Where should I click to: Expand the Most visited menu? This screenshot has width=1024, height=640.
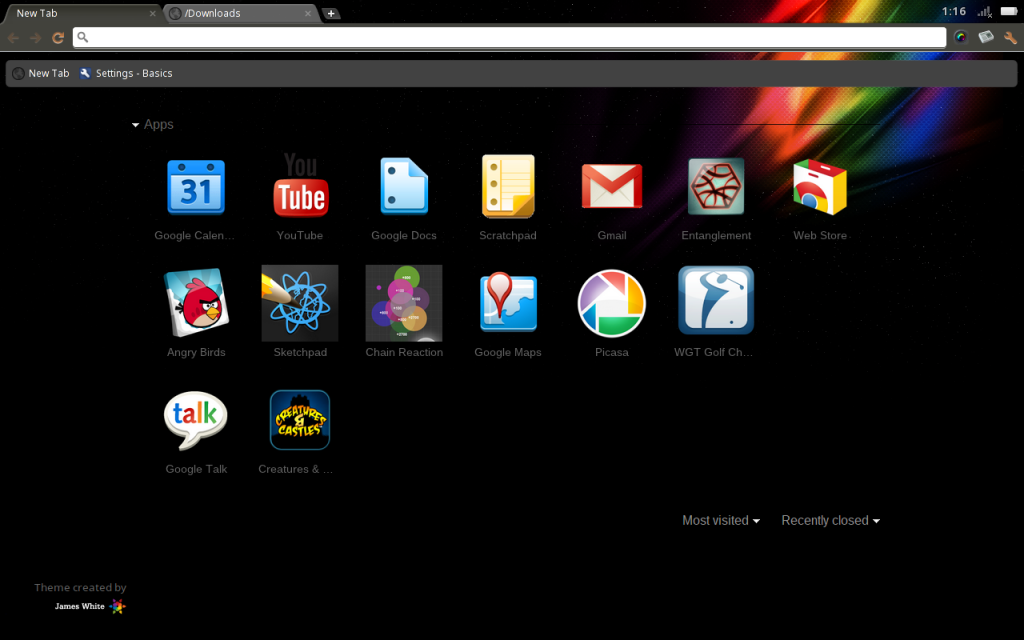point(721,520)
